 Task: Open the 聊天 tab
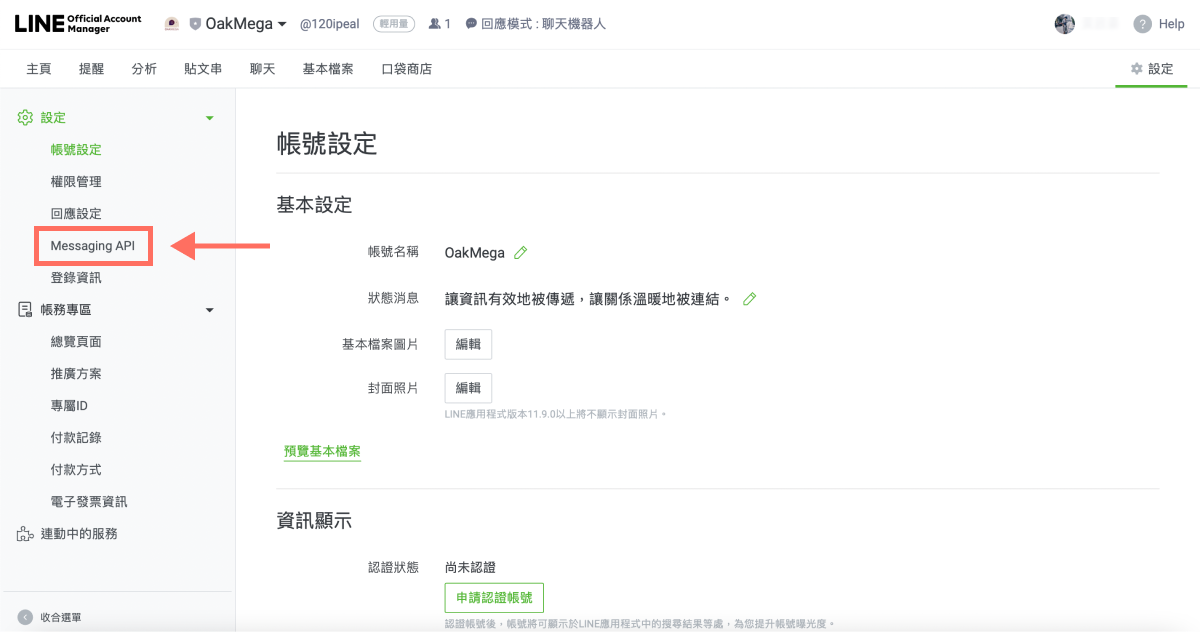point(262,69)
